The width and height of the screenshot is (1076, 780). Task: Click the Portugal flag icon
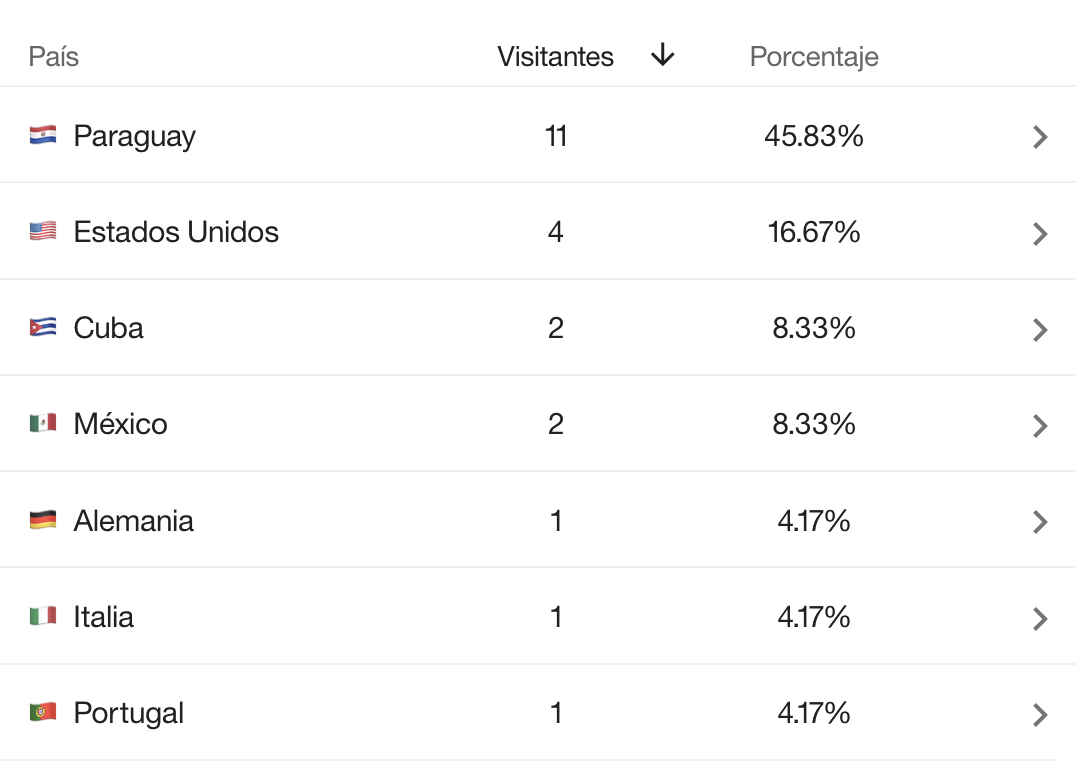click(x=43, y=713)
